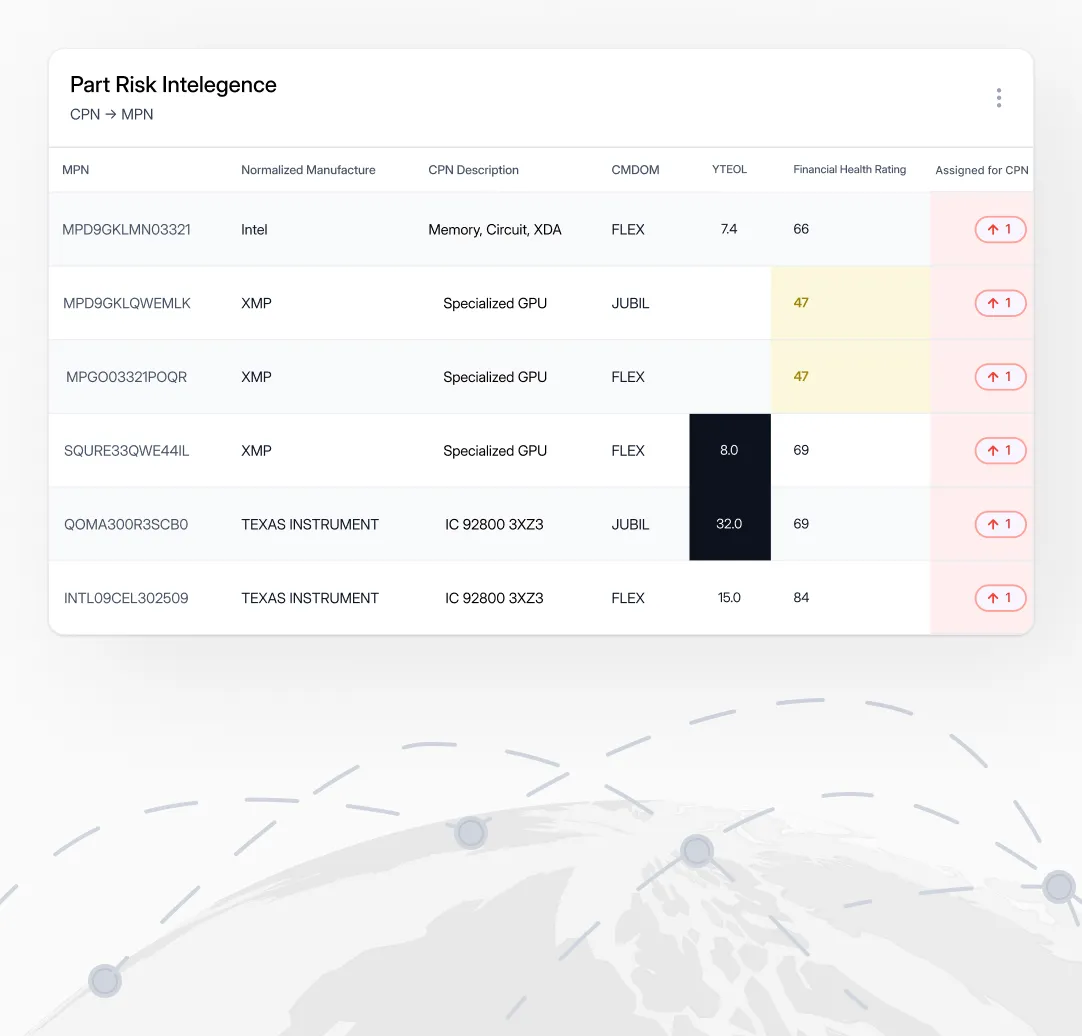This screenshot has width=1082, height=1036.
Task: Click the YTEOL column header
Action: [729, 169]
